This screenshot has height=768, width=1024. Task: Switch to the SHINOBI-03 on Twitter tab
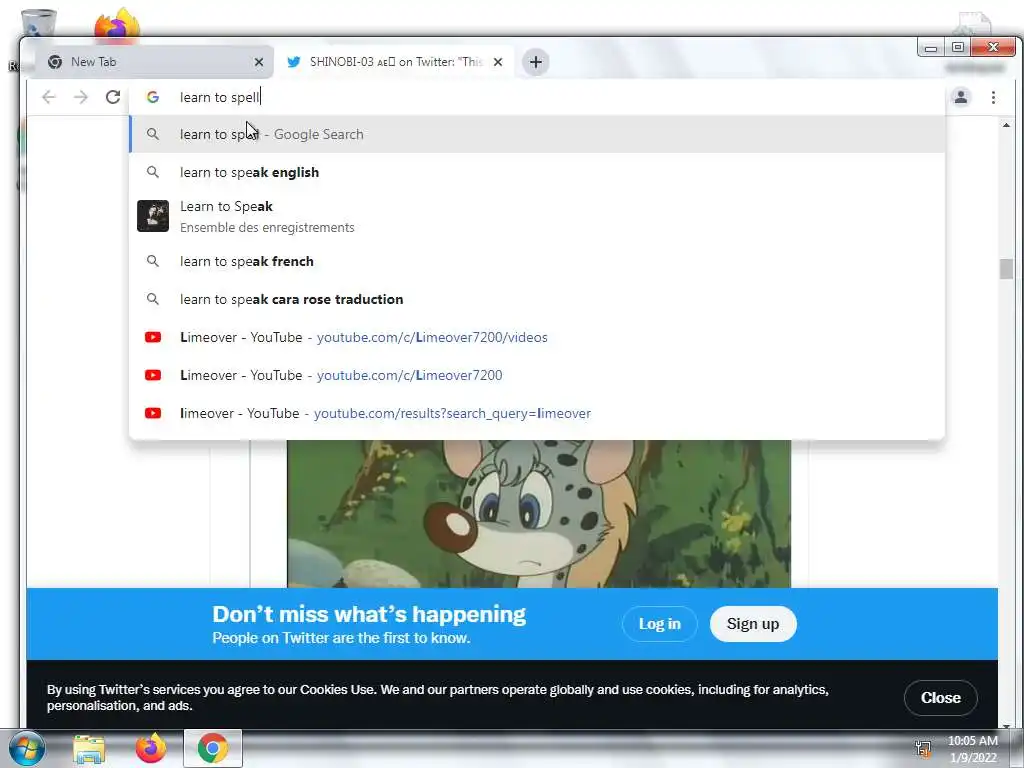[x=394, y=62]
